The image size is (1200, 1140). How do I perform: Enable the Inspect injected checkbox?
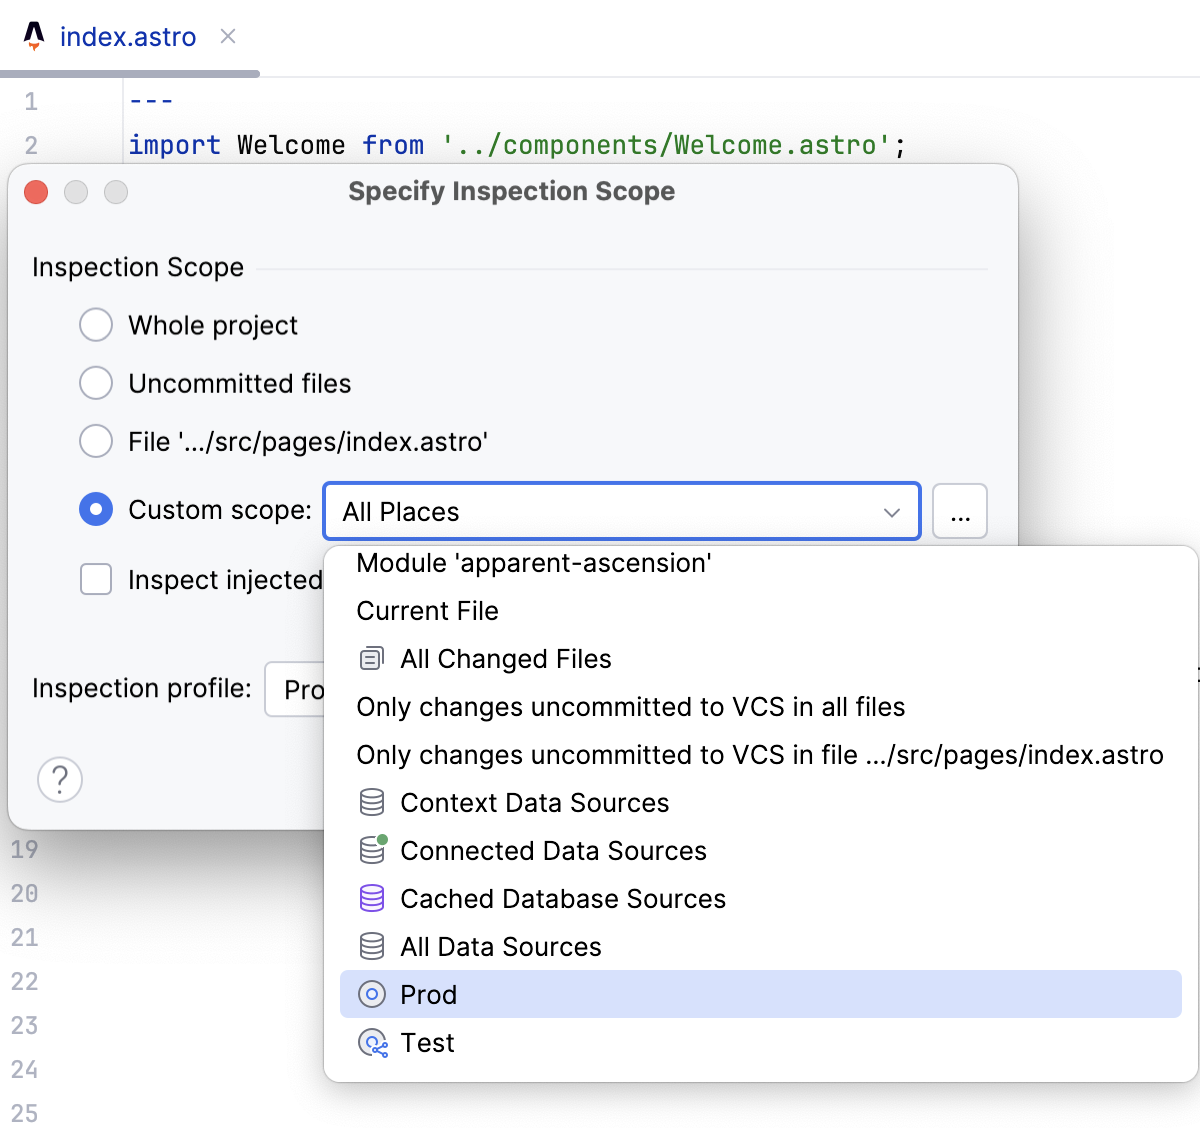(96, 579)
